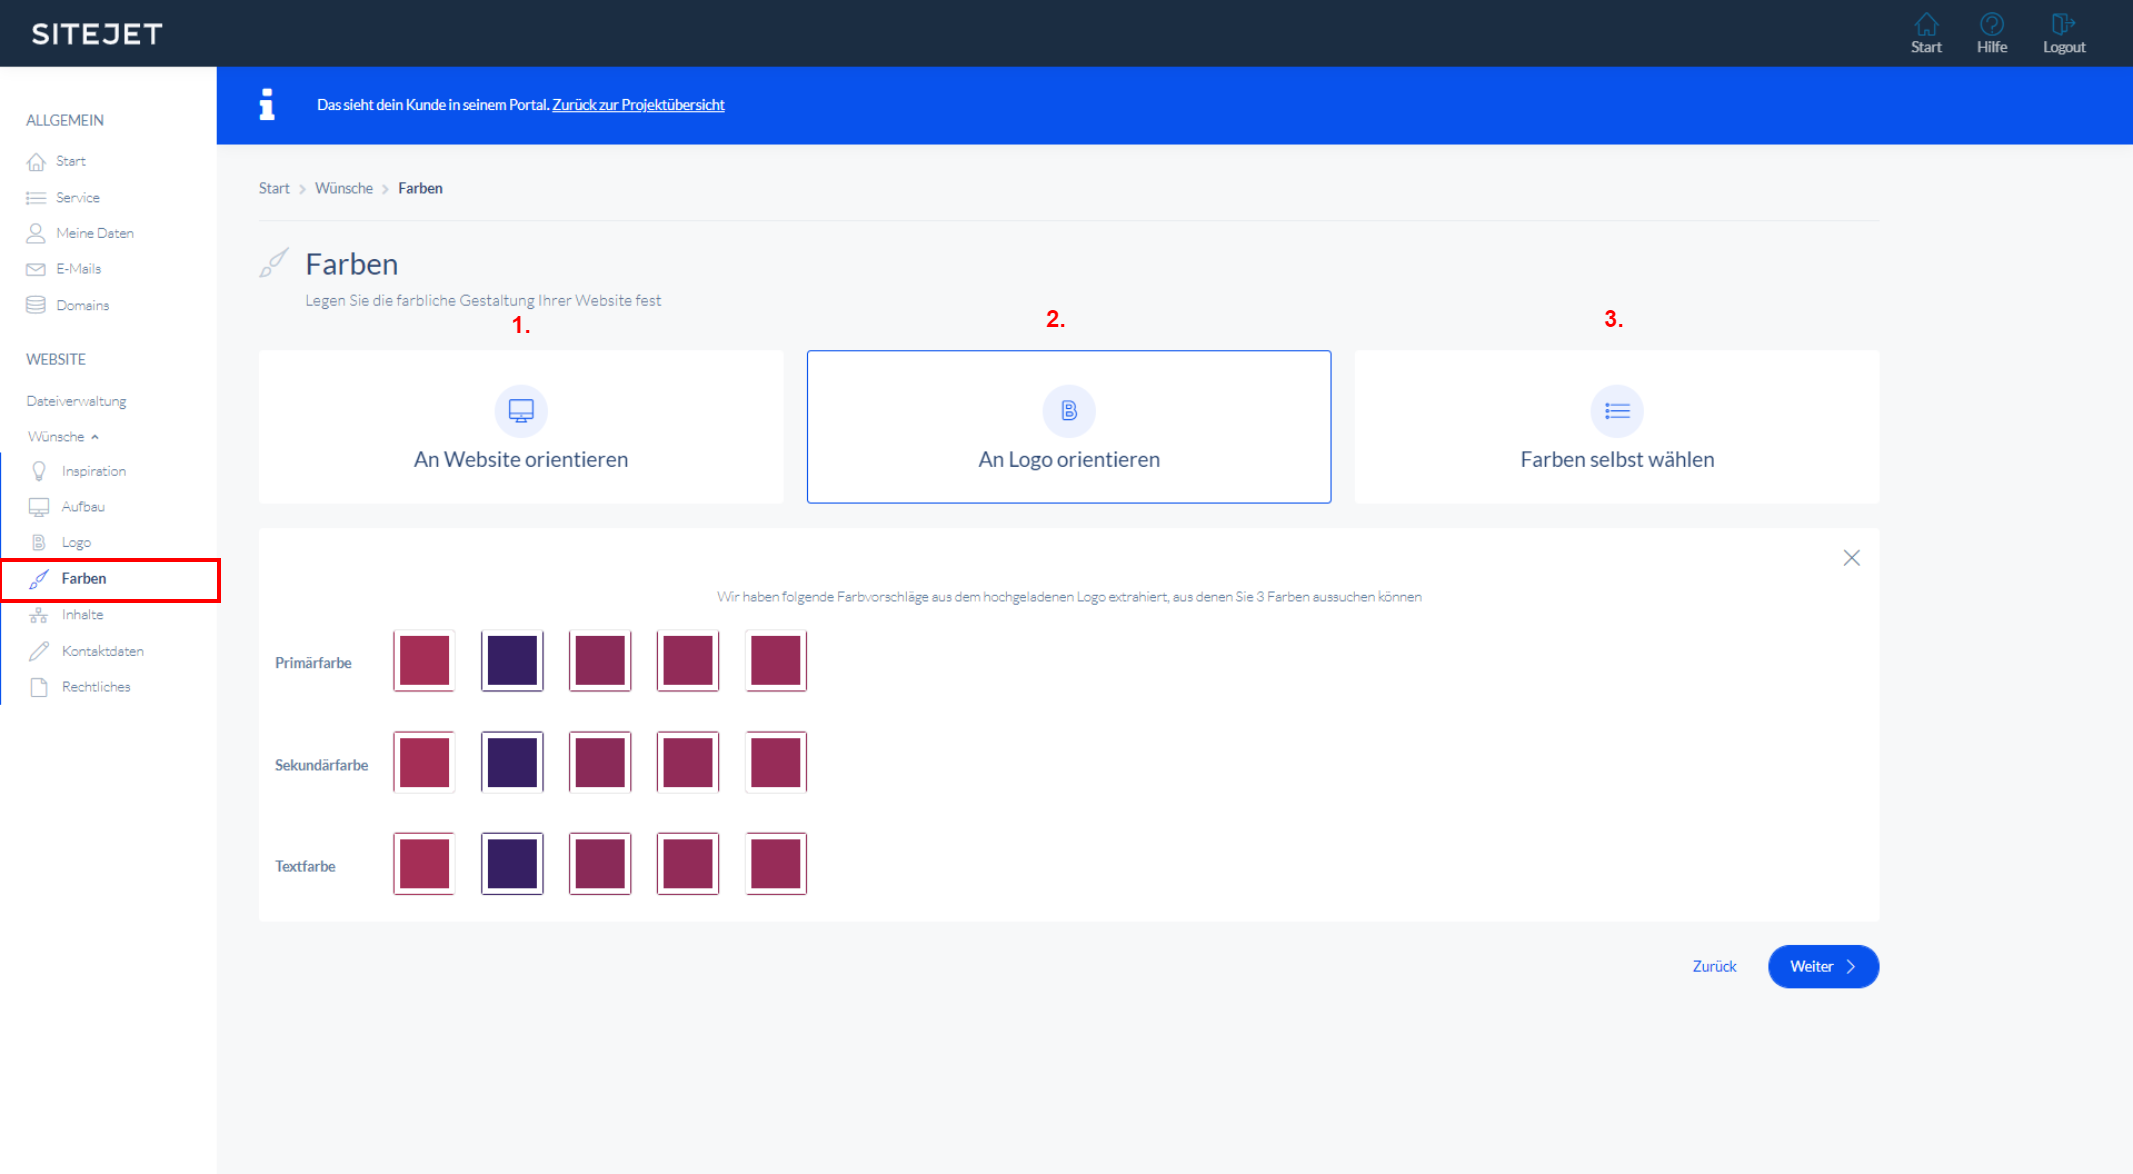Screen dimensions: 2133x1174
Task: Collapse the Wünsche sidebar section
Action: tap(63, 437)
